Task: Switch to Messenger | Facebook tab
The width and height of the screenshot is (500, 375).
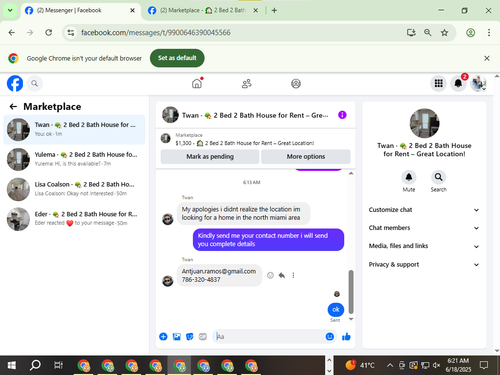Action: (x=80, y=10)
